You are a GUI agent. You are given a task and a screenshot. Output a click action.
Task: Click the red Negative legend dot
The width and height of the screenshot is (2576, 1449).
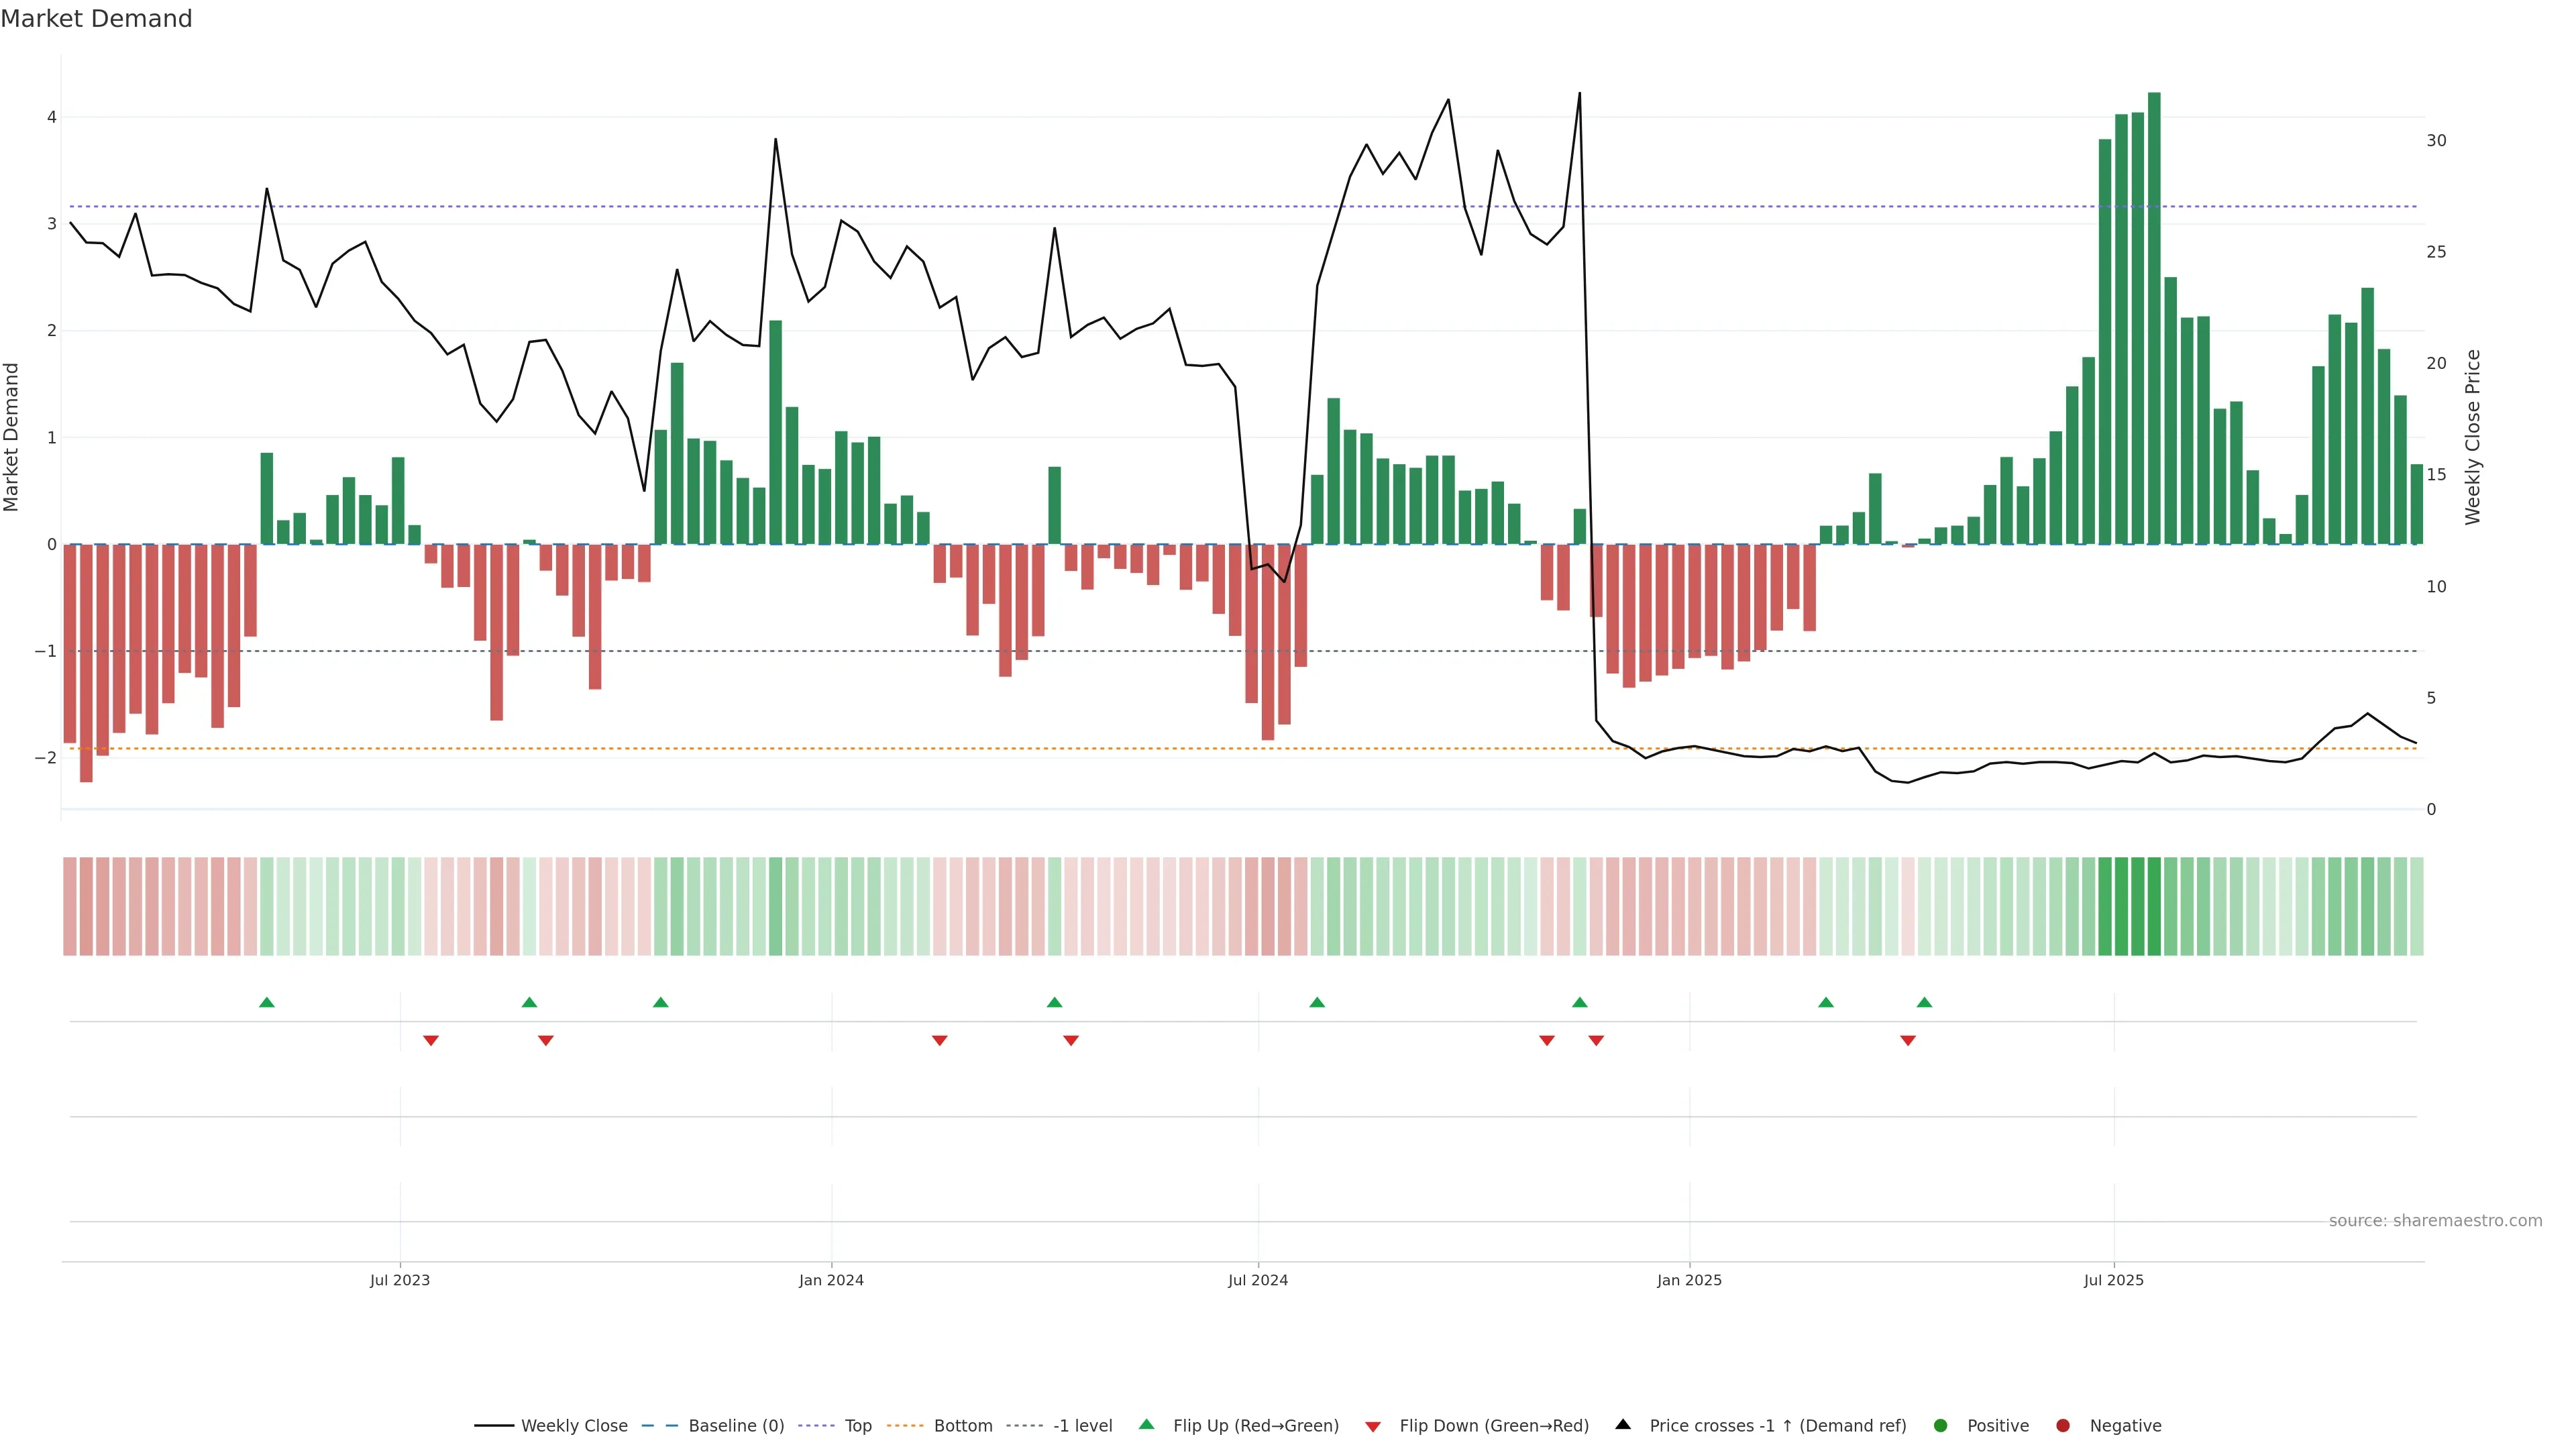(x=2063, y=1425)
